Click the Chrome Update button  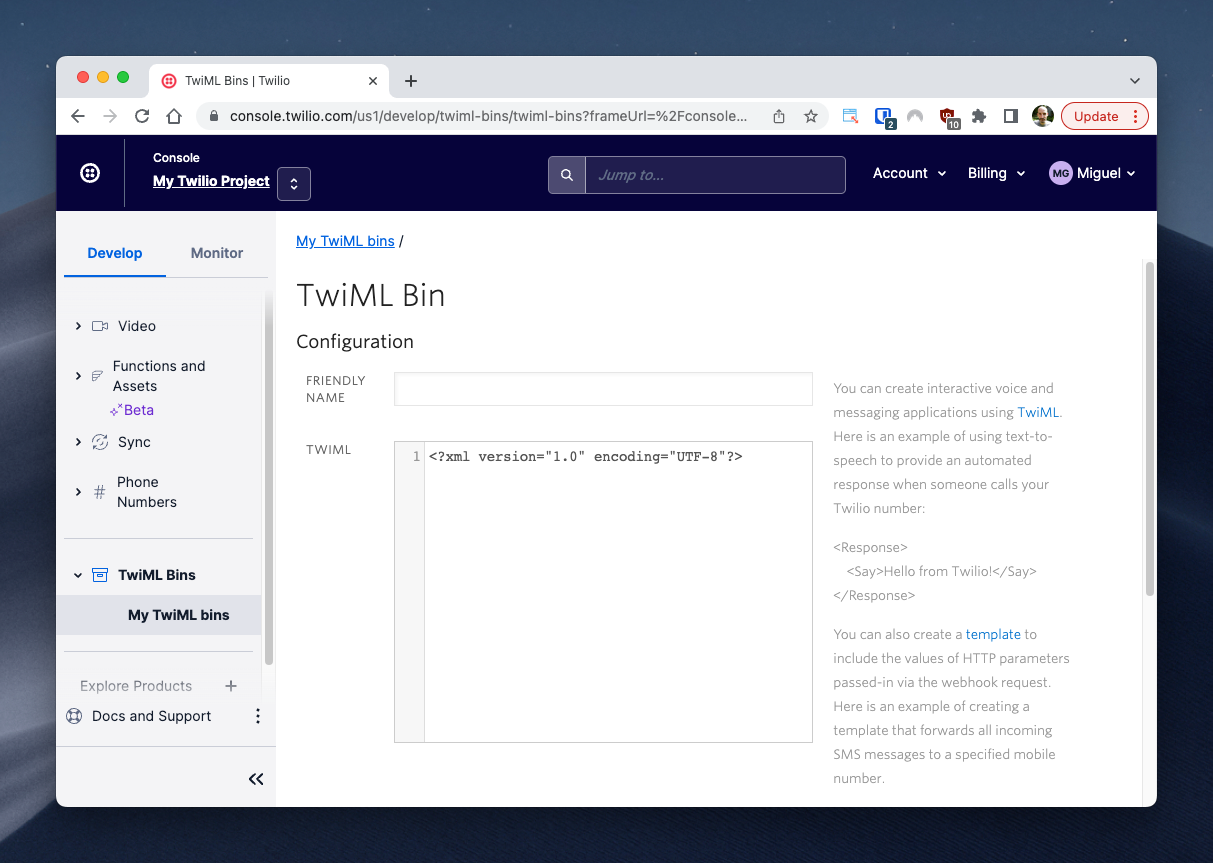pyautogui.click(x=1105, y=116)
